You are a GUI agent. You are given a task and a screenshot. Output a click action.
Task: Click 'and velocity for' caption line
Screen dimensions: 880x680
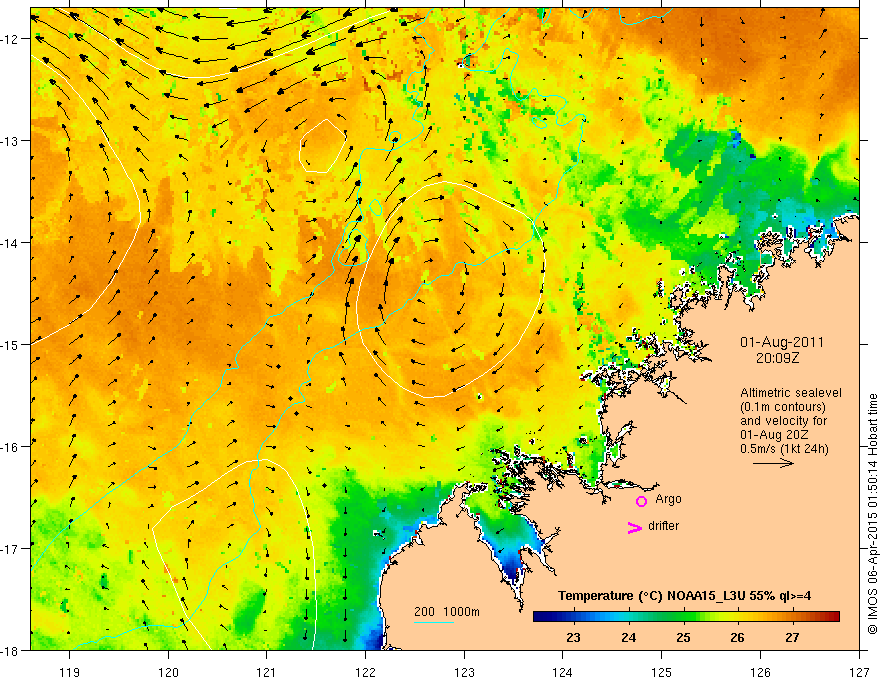point(783,421)
